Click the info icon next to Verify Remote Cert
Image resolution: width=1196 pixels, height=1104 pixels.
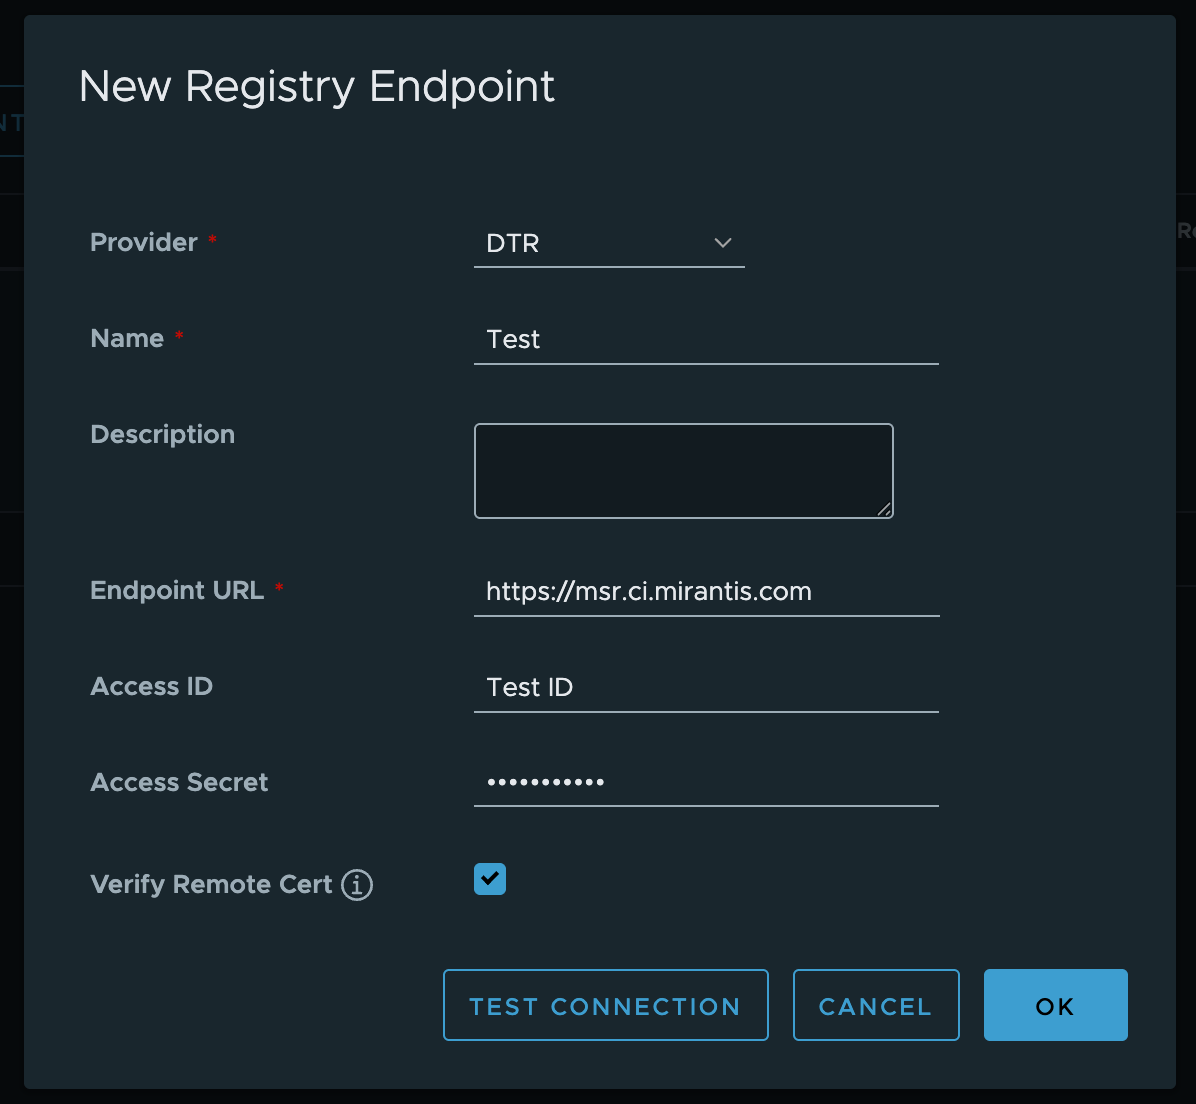click(357, 884)
